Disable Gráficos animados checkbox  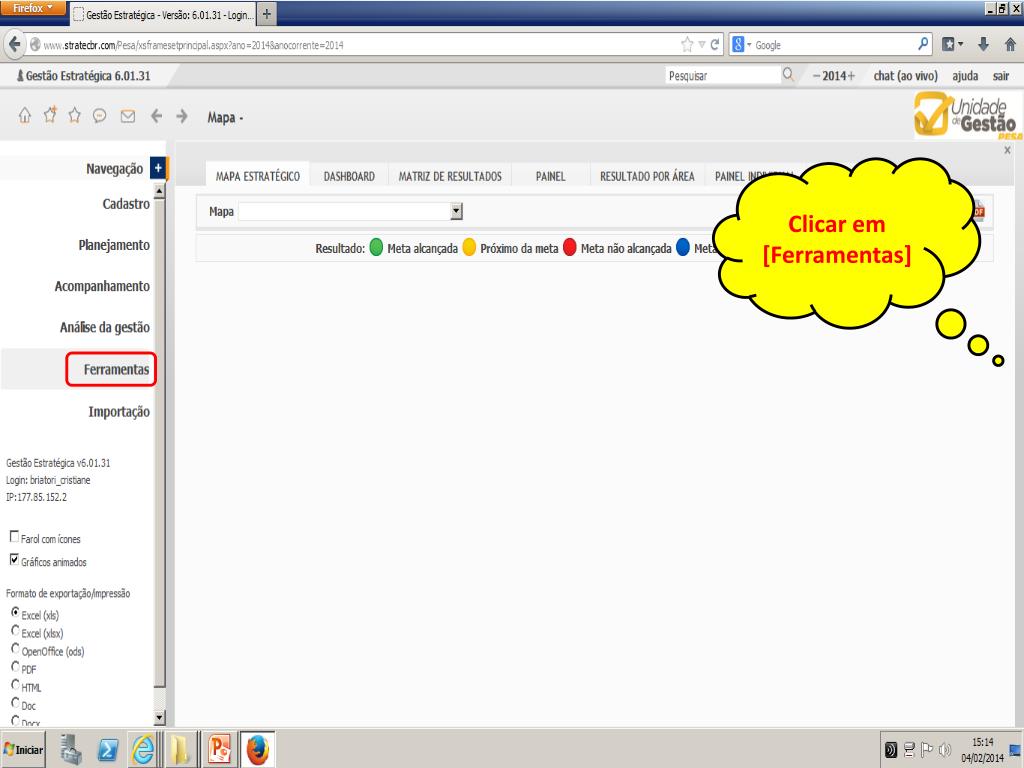tap(14, 559)
